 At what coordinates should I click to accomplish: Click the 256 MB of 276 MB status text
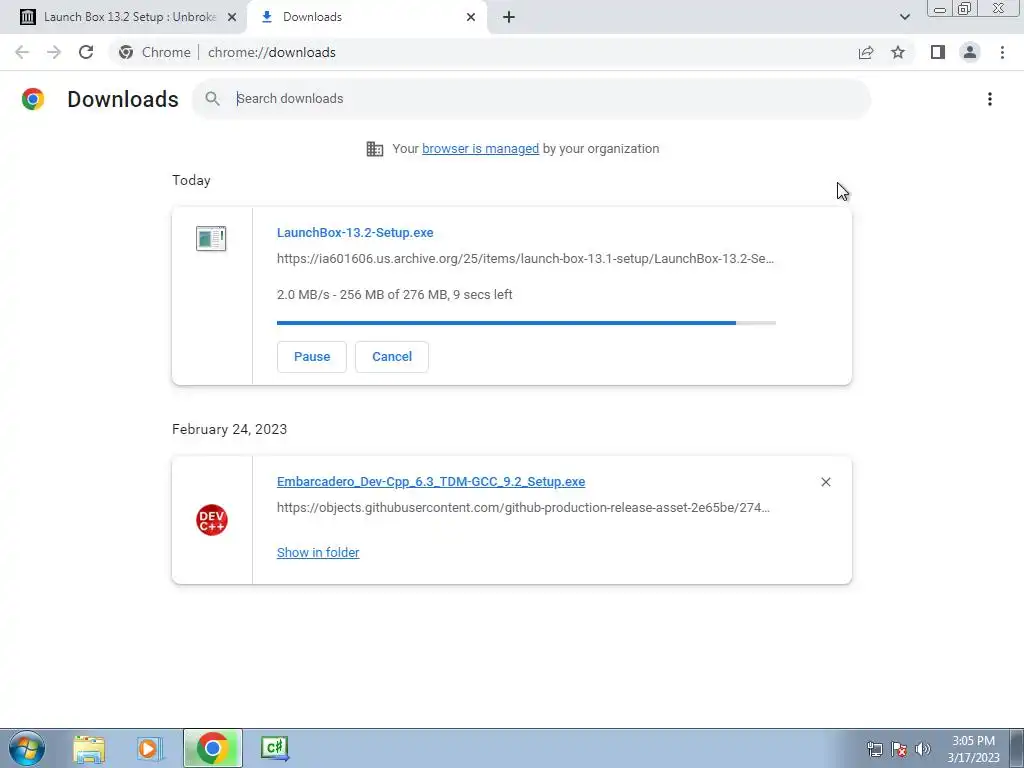point(393,295)
